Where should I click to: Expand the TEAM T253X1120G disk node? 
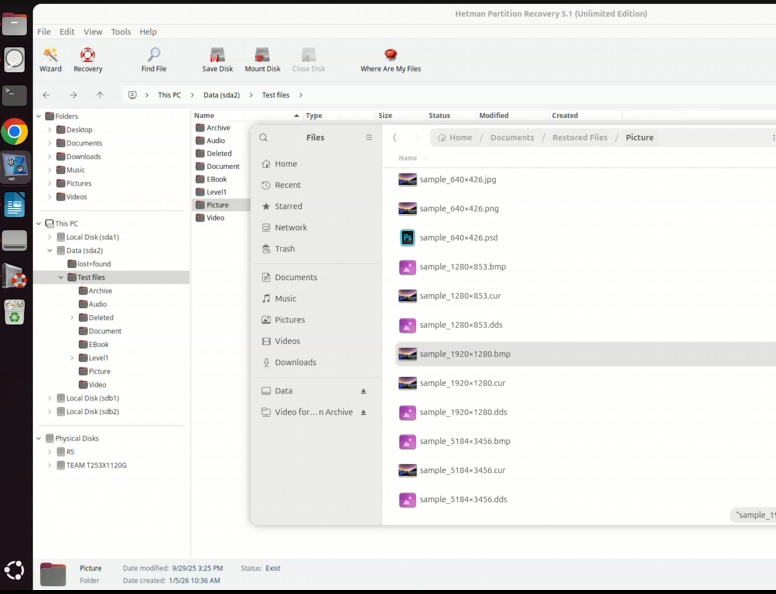pyautogui.click(x=49, y=465)
